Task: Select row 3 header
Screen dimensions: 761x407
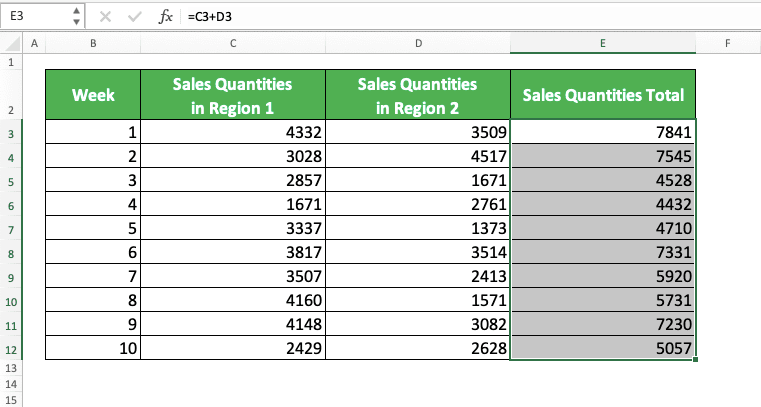Action: [x=11, y=131]
